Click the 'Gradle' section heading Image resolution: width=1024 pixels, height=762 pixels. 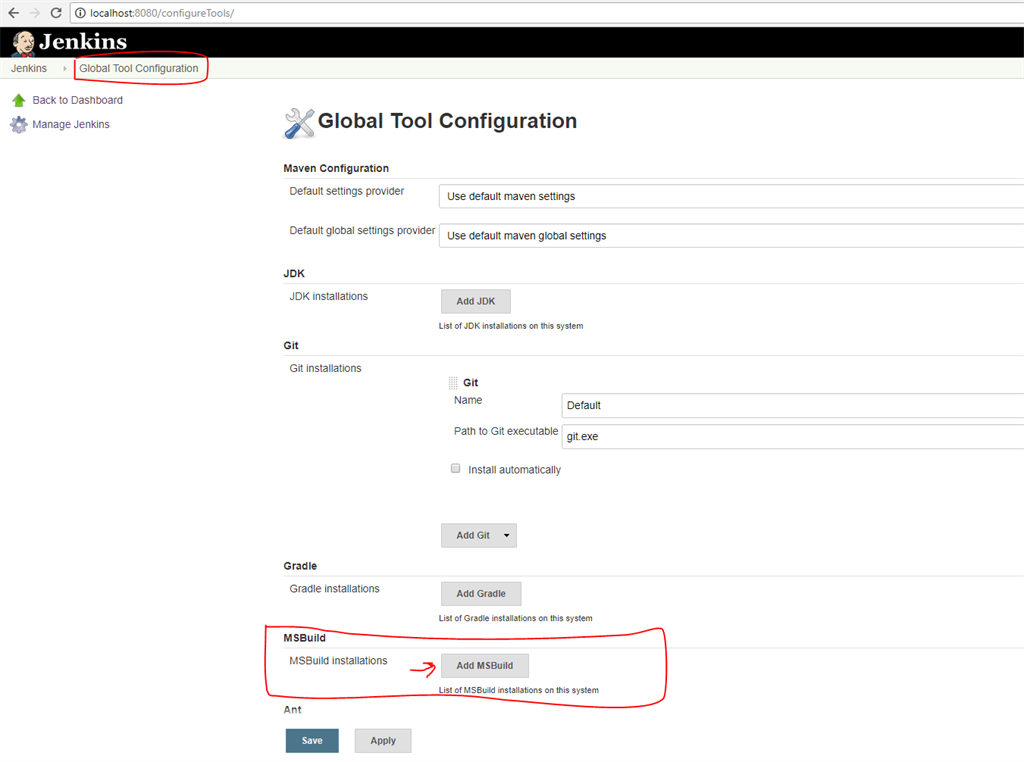(300, 566)
